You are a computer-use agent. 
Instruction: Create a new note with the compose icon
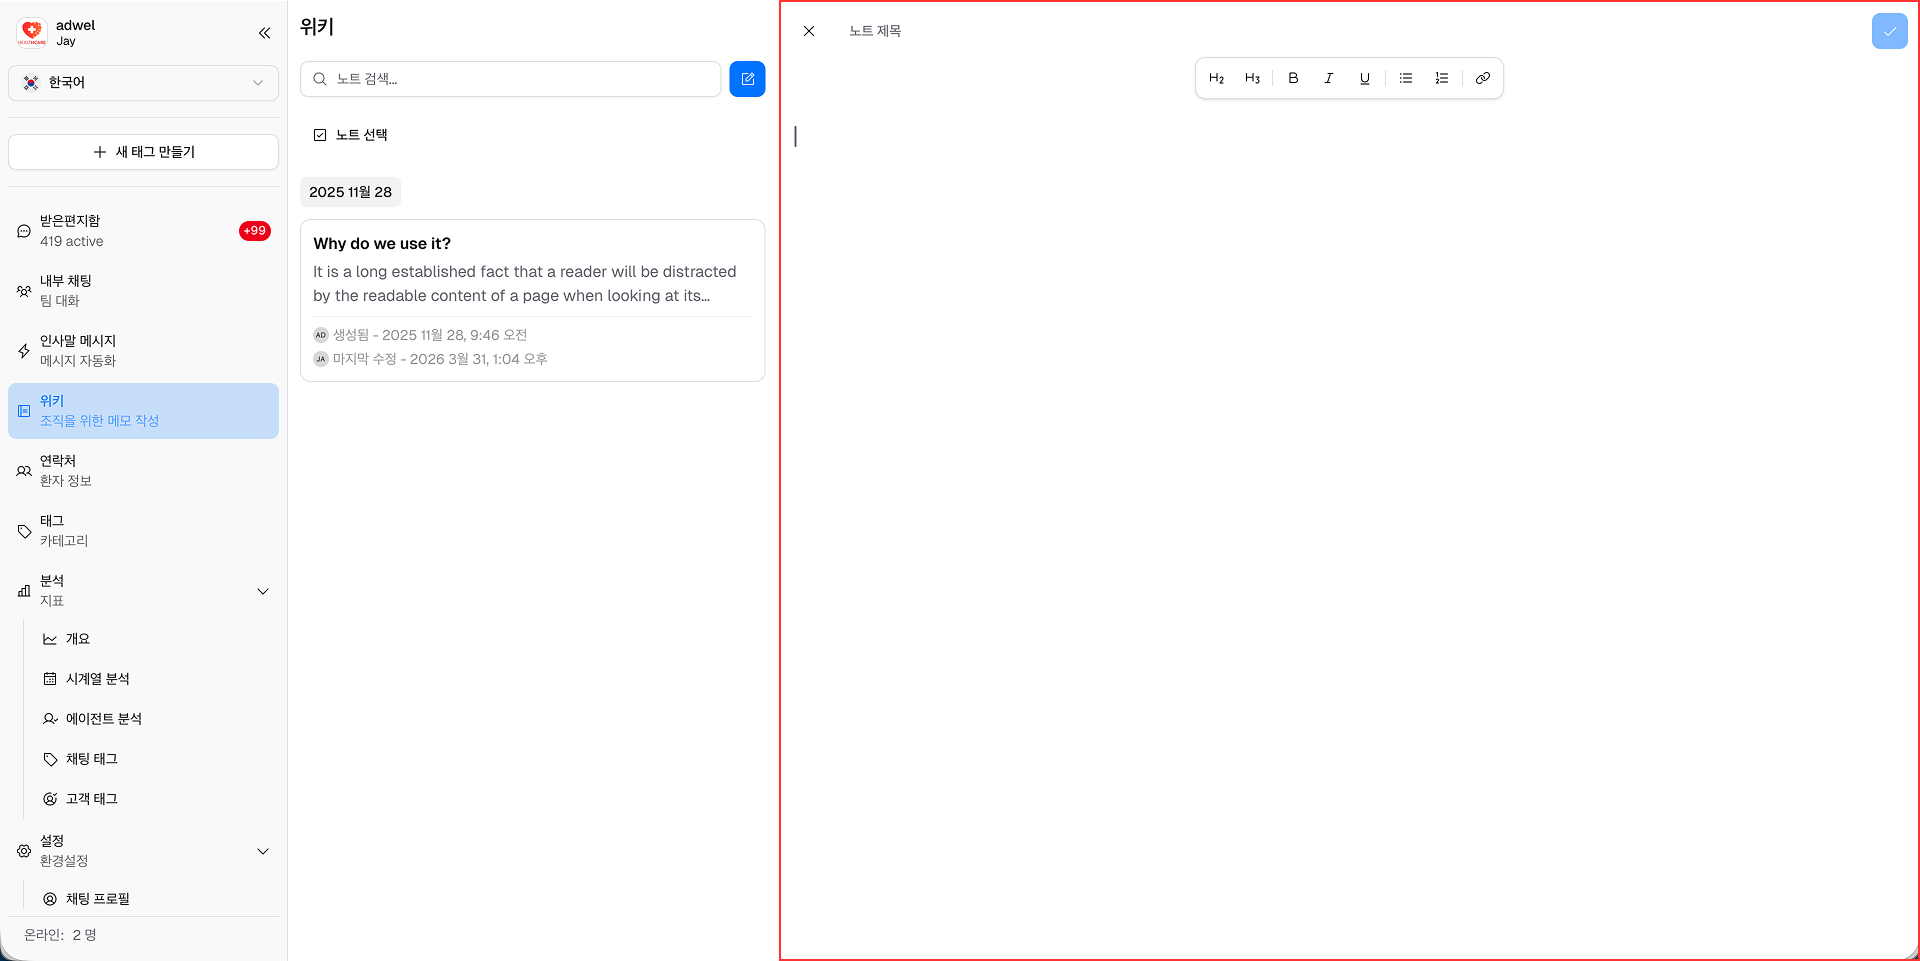[747, 78]
